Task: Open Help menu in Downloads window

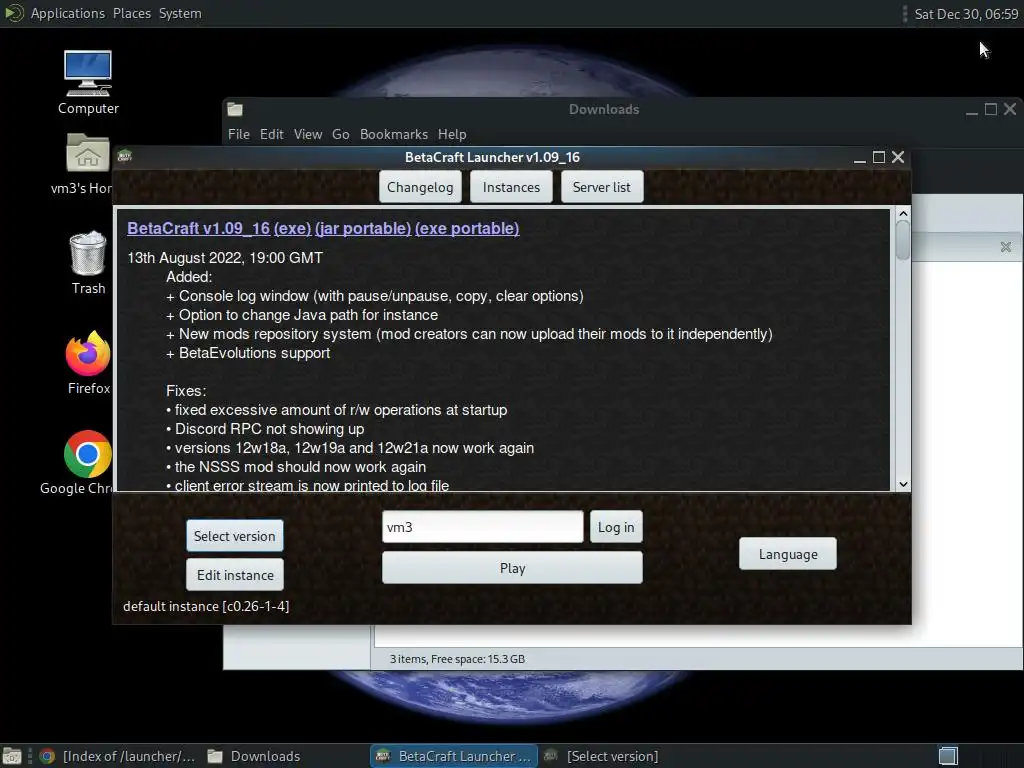Action: [x=452, y=134]
